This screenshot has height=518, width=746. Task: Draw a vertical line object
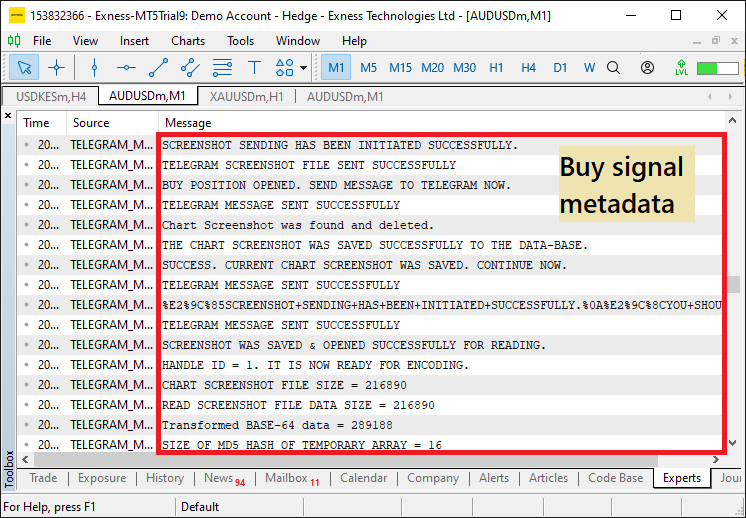(94, 68)
